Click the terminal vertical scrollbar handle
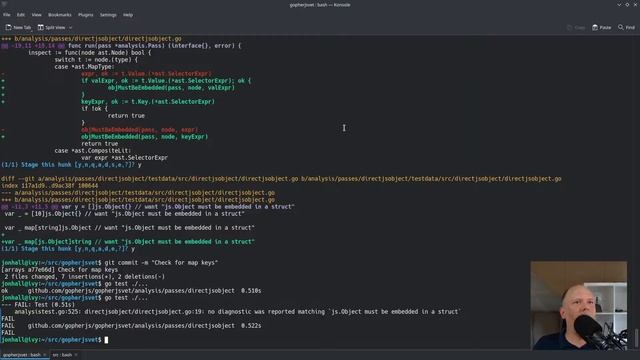Image resolution: width=640 pixels, height=360 pixels. coord(636,338)
